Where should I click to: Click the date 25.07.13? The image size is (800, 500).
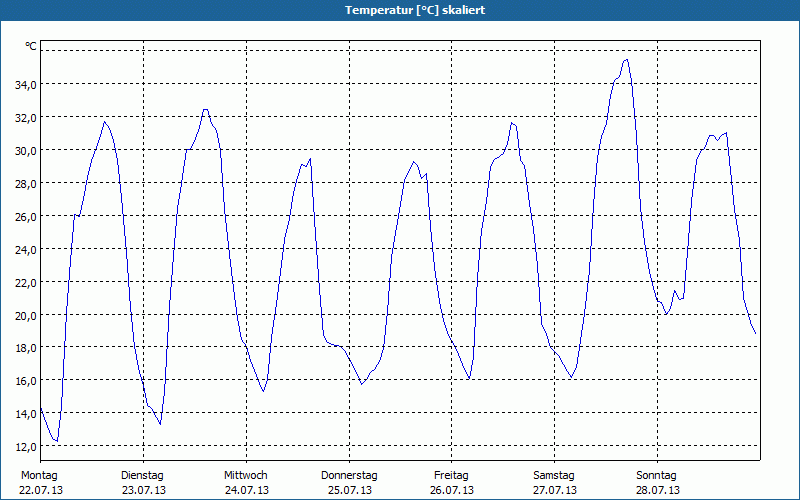click(350, 490)
